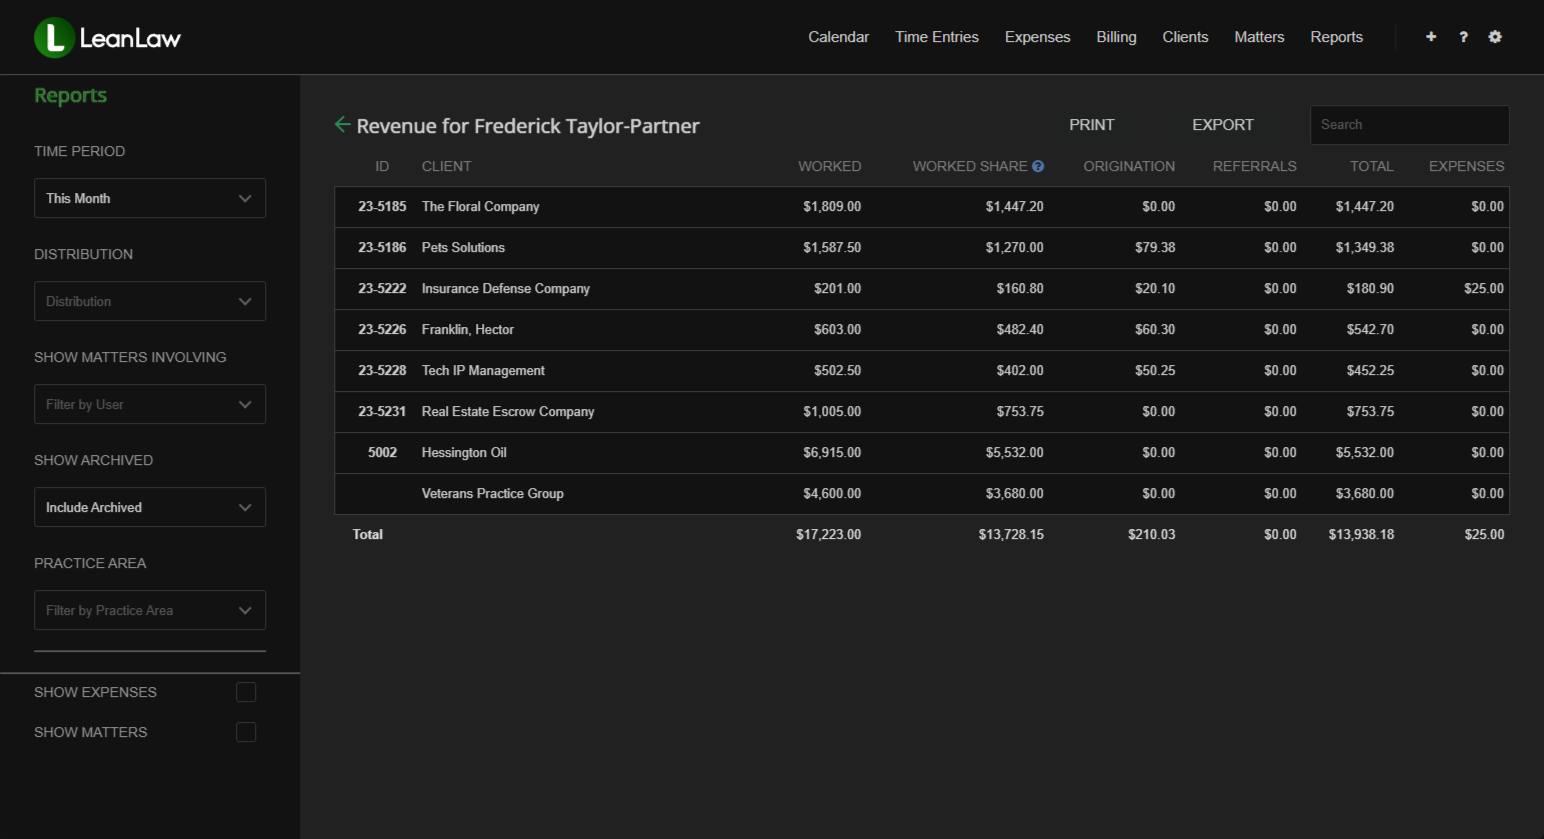Image resolution: width=1544 pixels, height=839 pixels.
Task: Select the Pets Solutions client row
Action: [921, 248]
